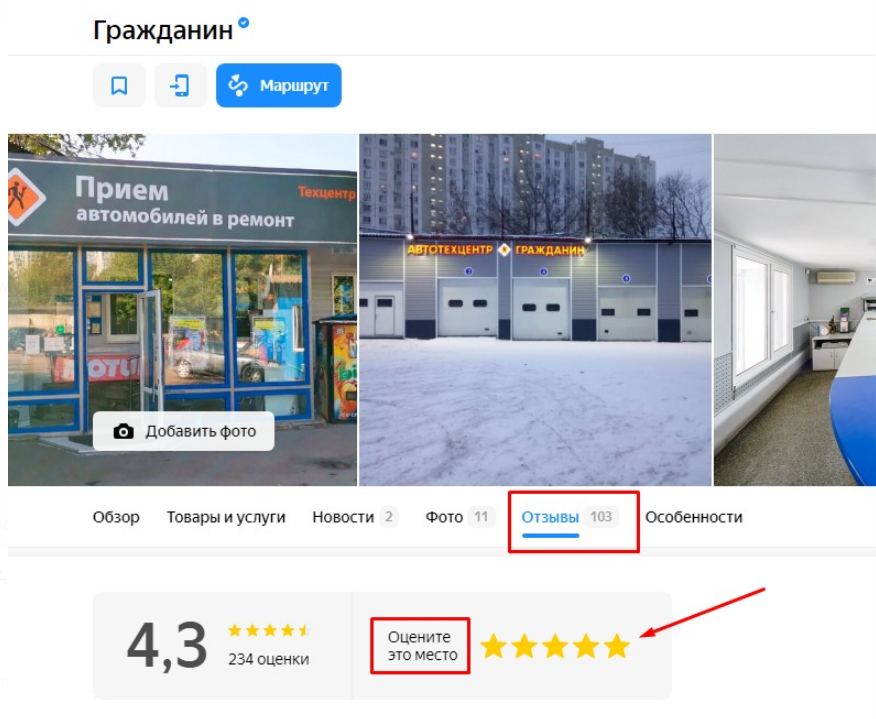Image resolution: width=876 pixels, height=719 pixels.
Task: Click the blue verified checkmark badge
Action: 244,23
